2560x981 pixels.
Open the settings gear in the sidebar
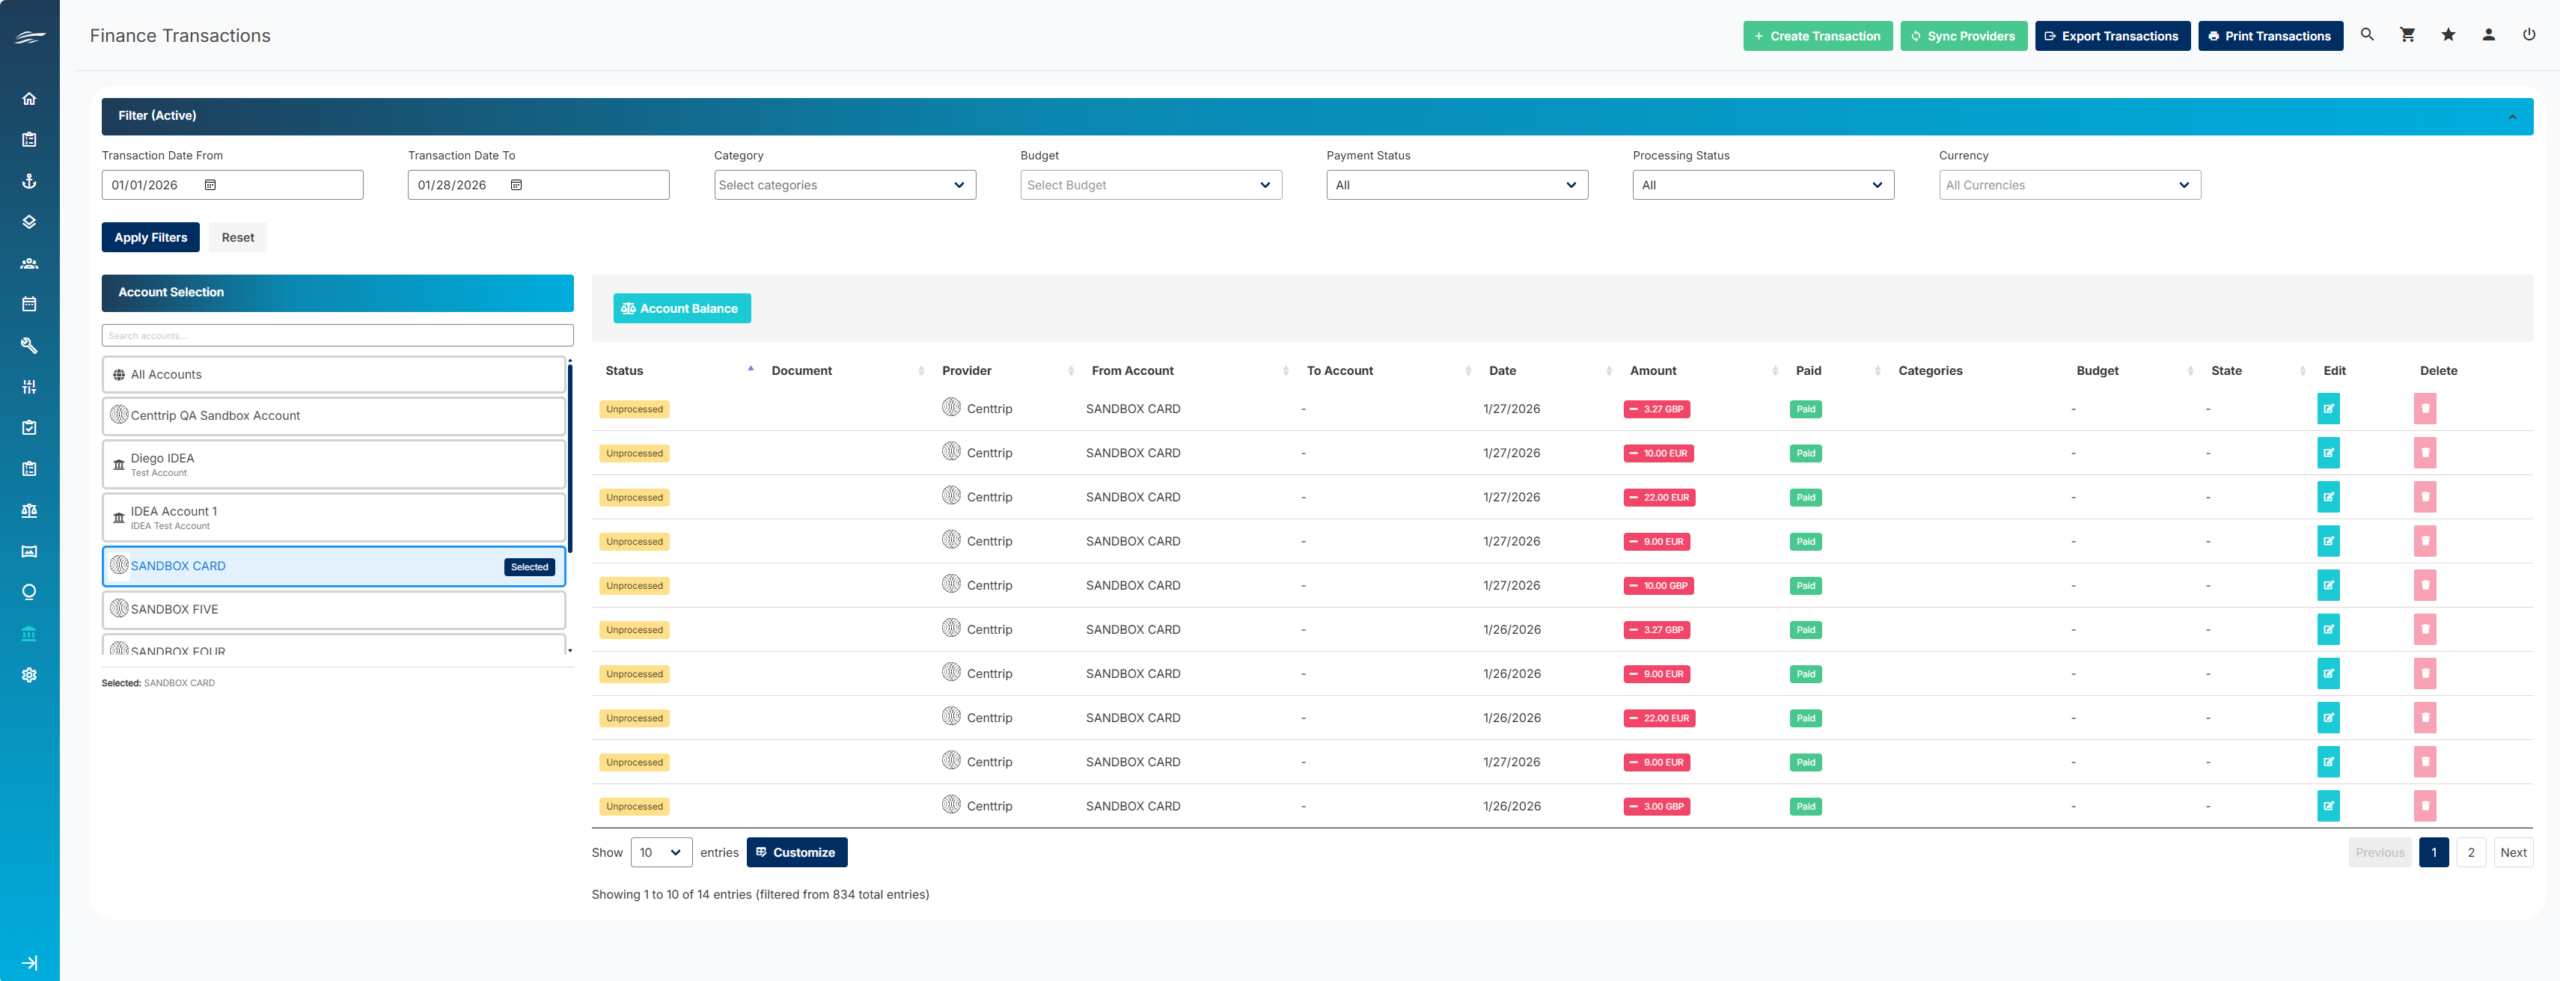point(29,675)
